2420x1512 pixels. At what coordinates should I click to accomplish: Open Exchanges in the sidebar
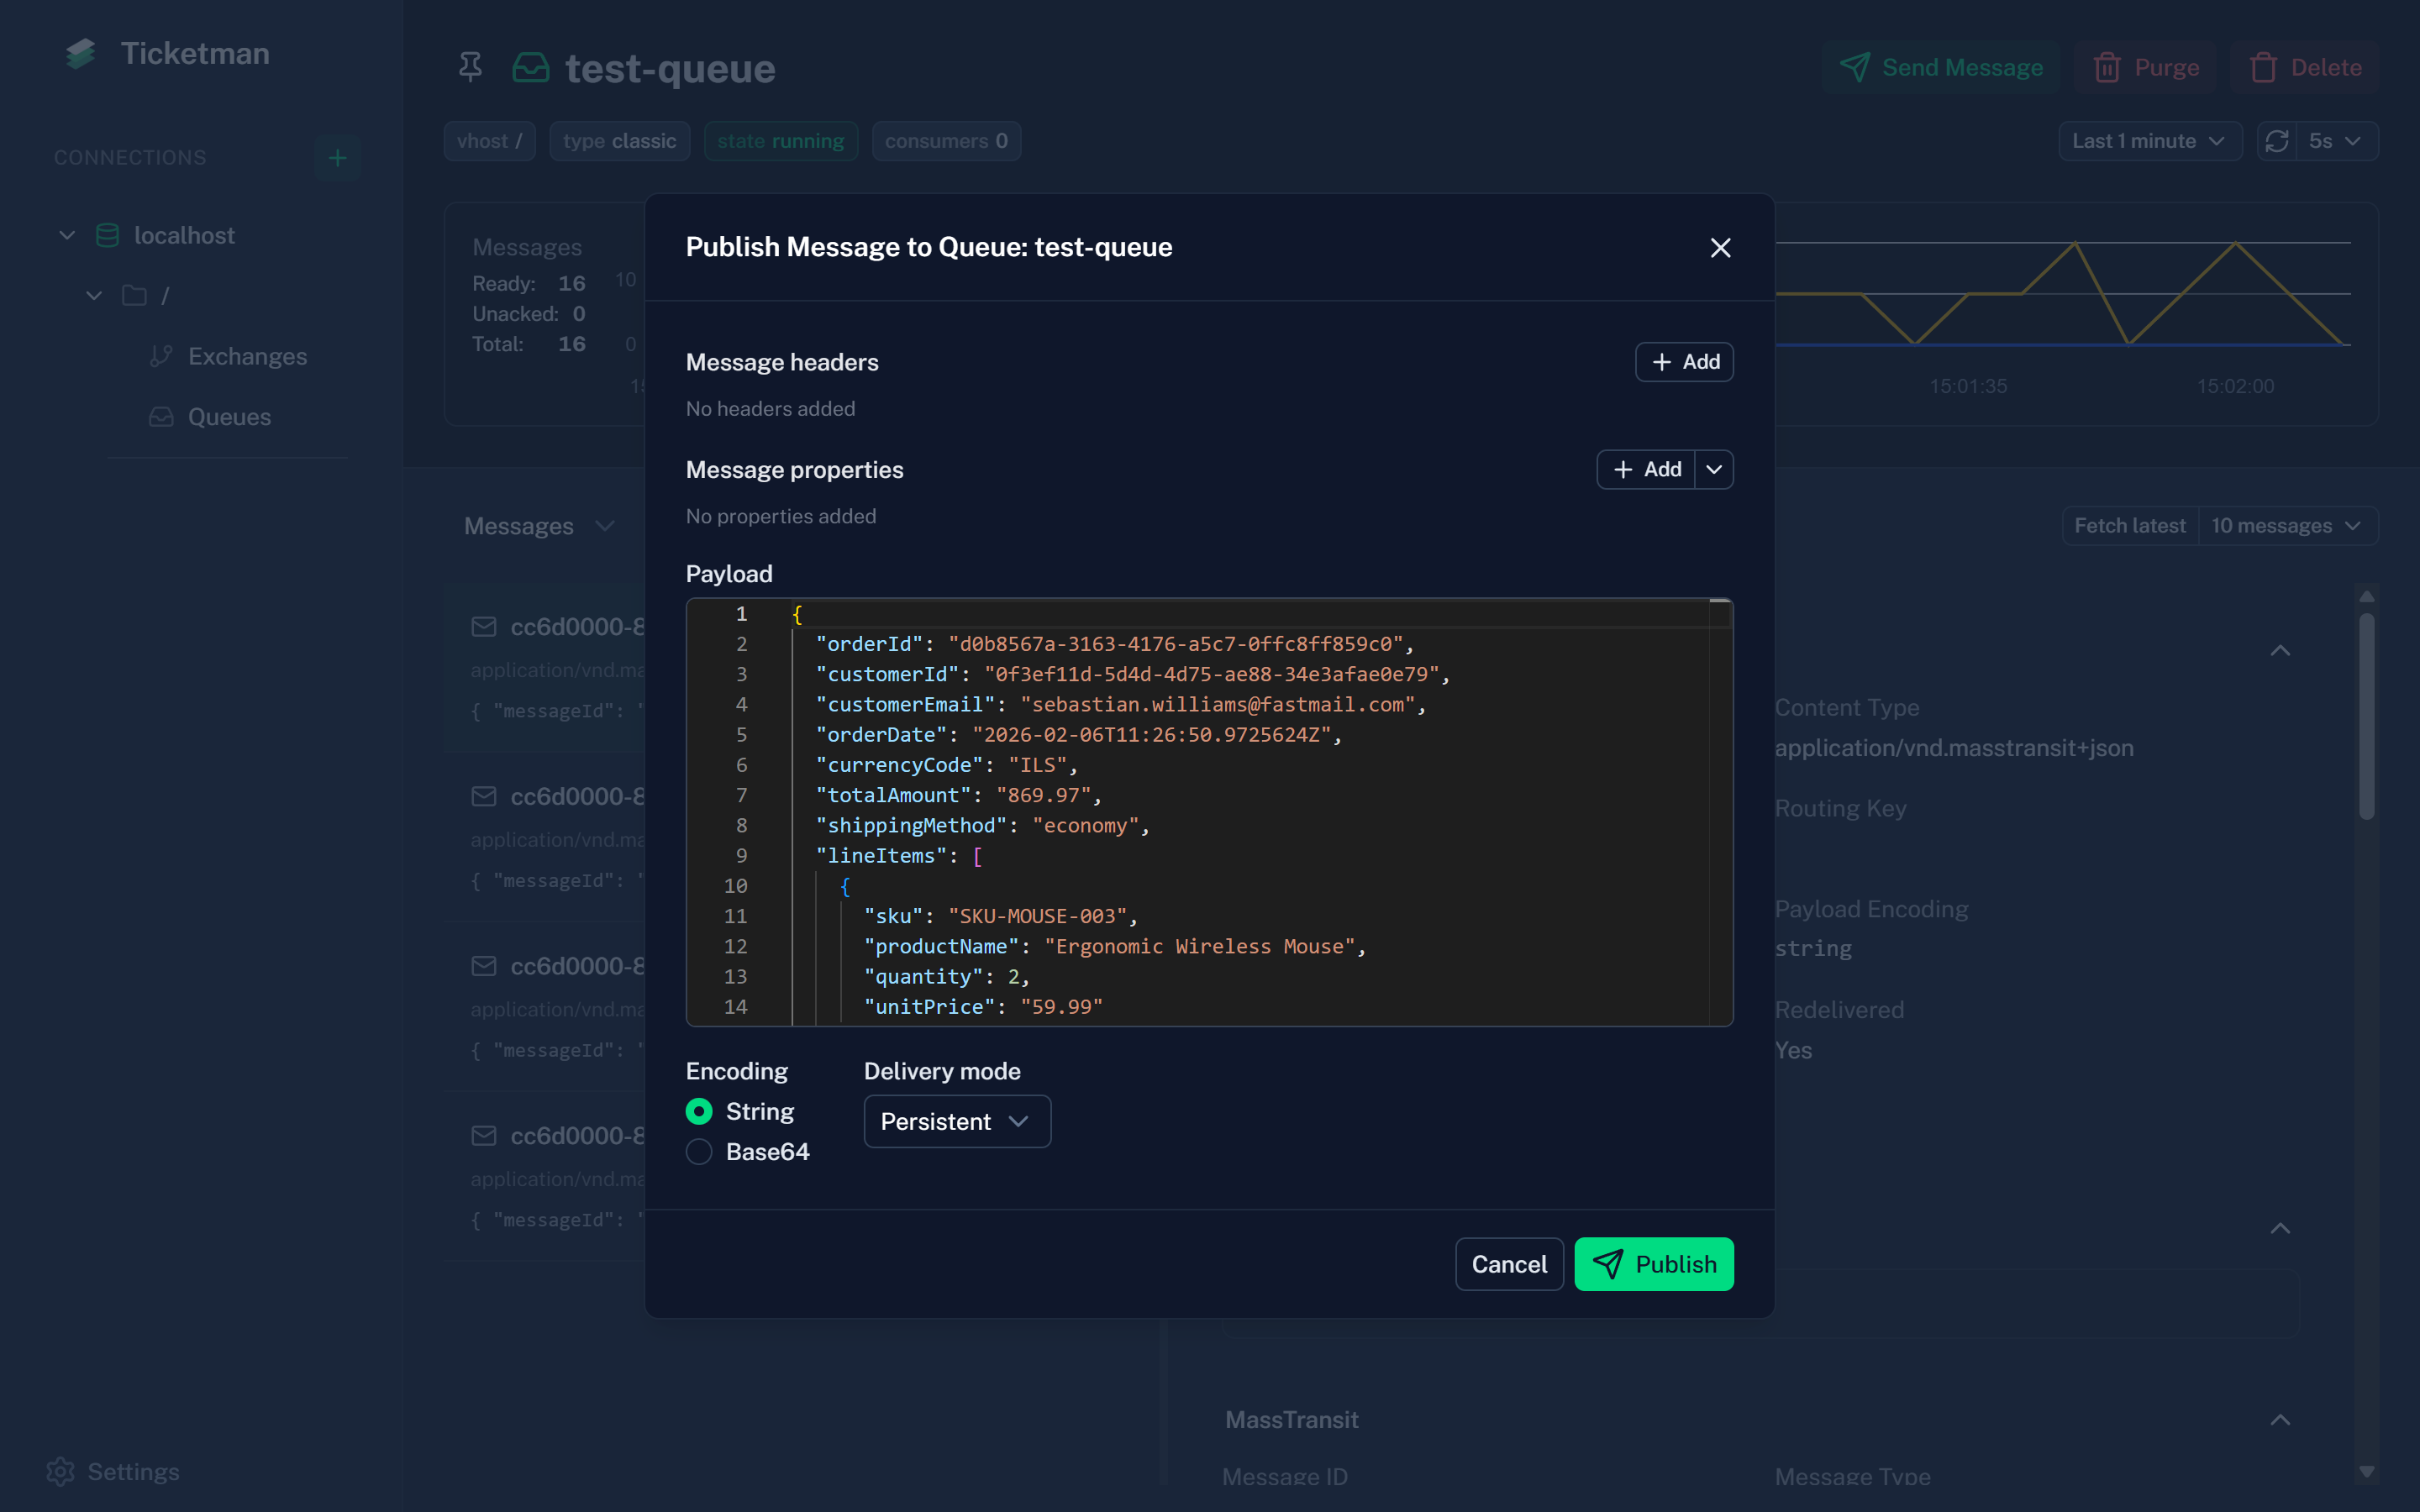click(247, 357)
